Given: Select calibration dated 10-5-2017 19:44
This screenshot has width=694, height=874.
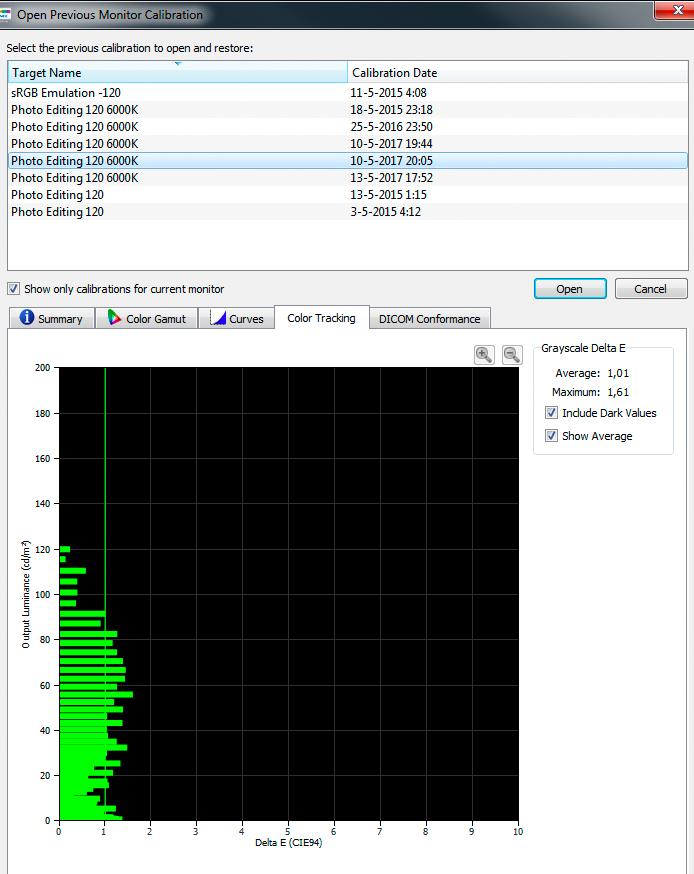Looking at the screenshot, I should (348, 144).
